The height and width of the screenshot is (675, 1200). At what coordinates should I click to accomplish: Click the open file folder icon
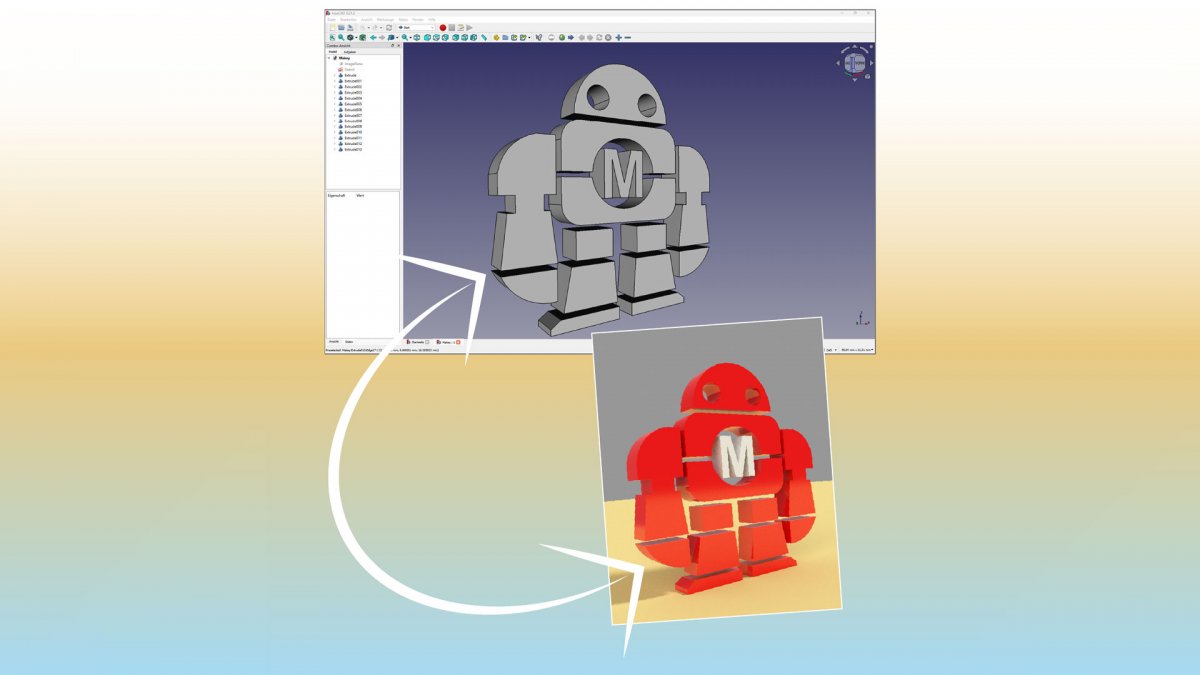tap(340, 27)
